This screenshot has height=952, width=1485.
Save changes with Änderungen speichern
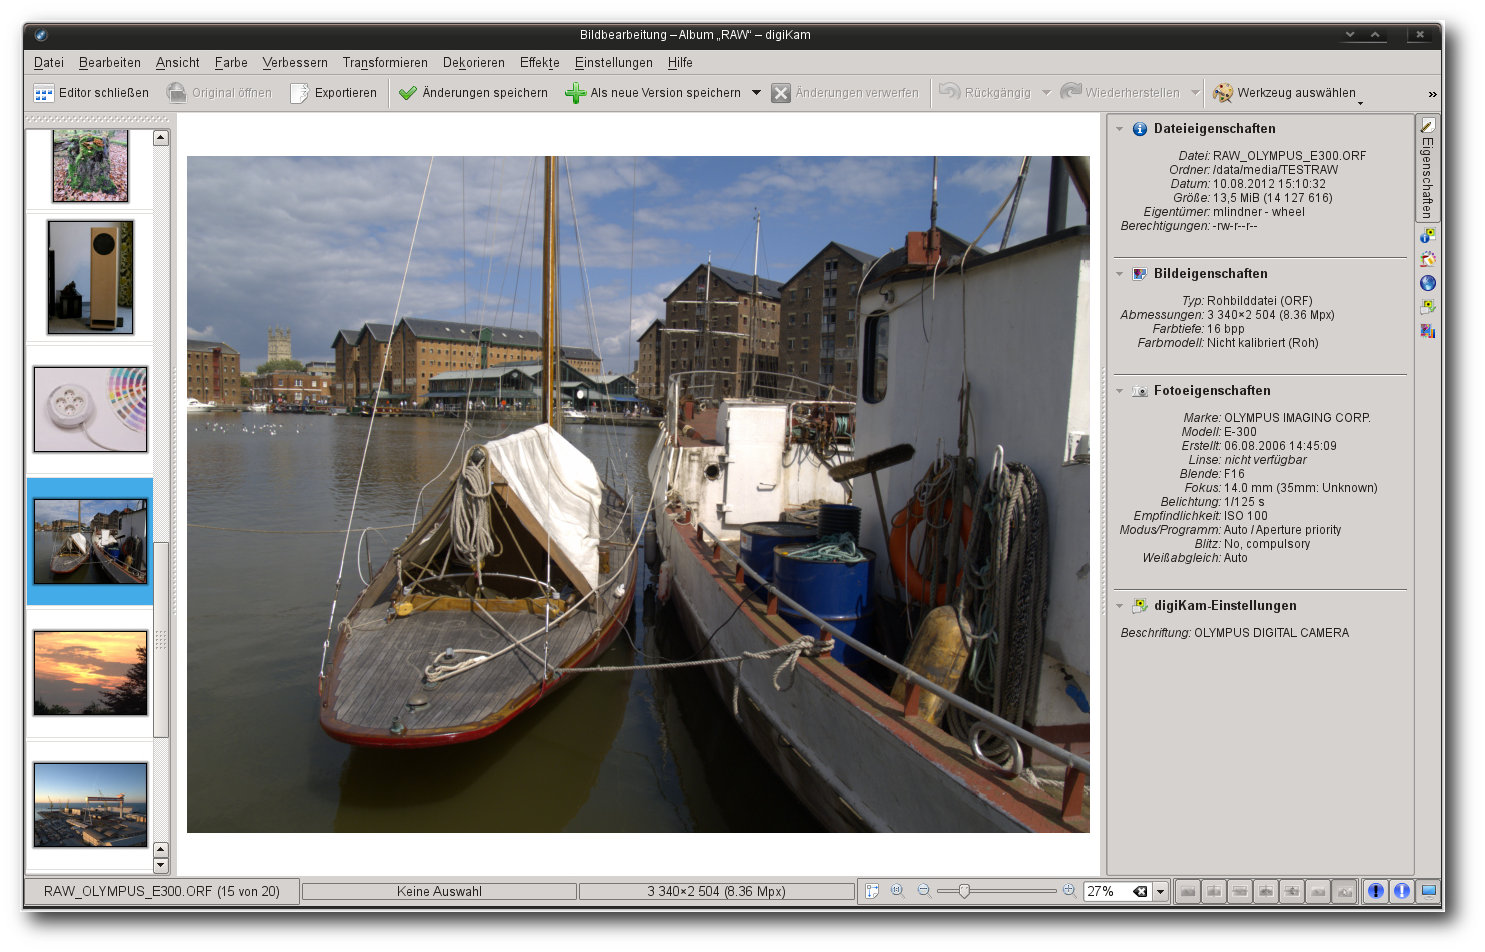tap(473, 93)
